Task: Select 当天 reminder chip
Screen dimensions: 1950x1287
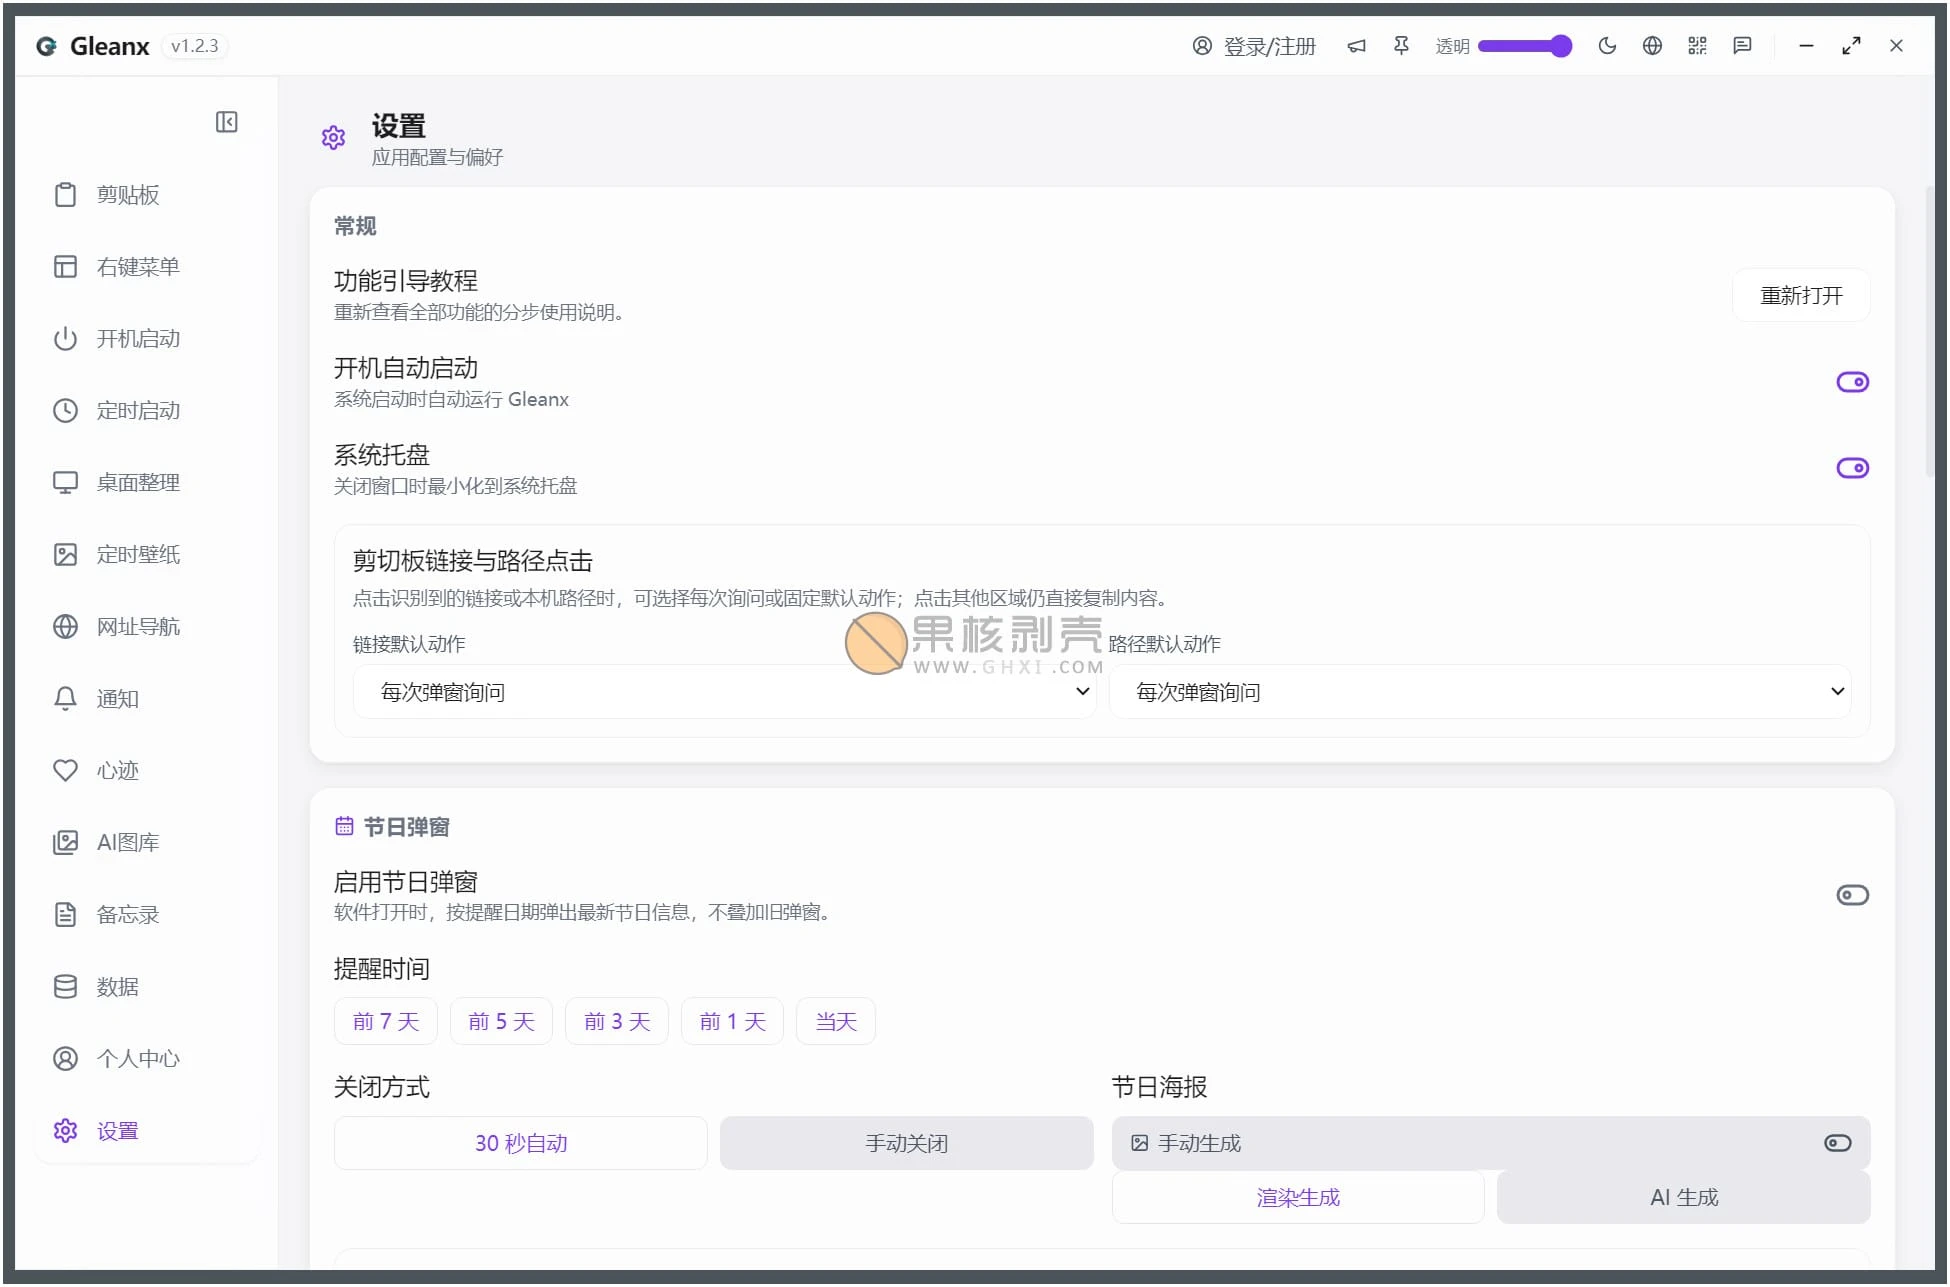Action: [836, 1021]
